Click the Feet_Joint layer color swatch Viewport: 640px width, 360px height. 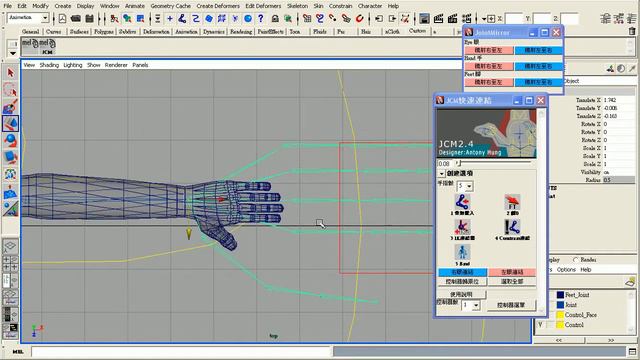pyautogui.click(x=560, y=295)
